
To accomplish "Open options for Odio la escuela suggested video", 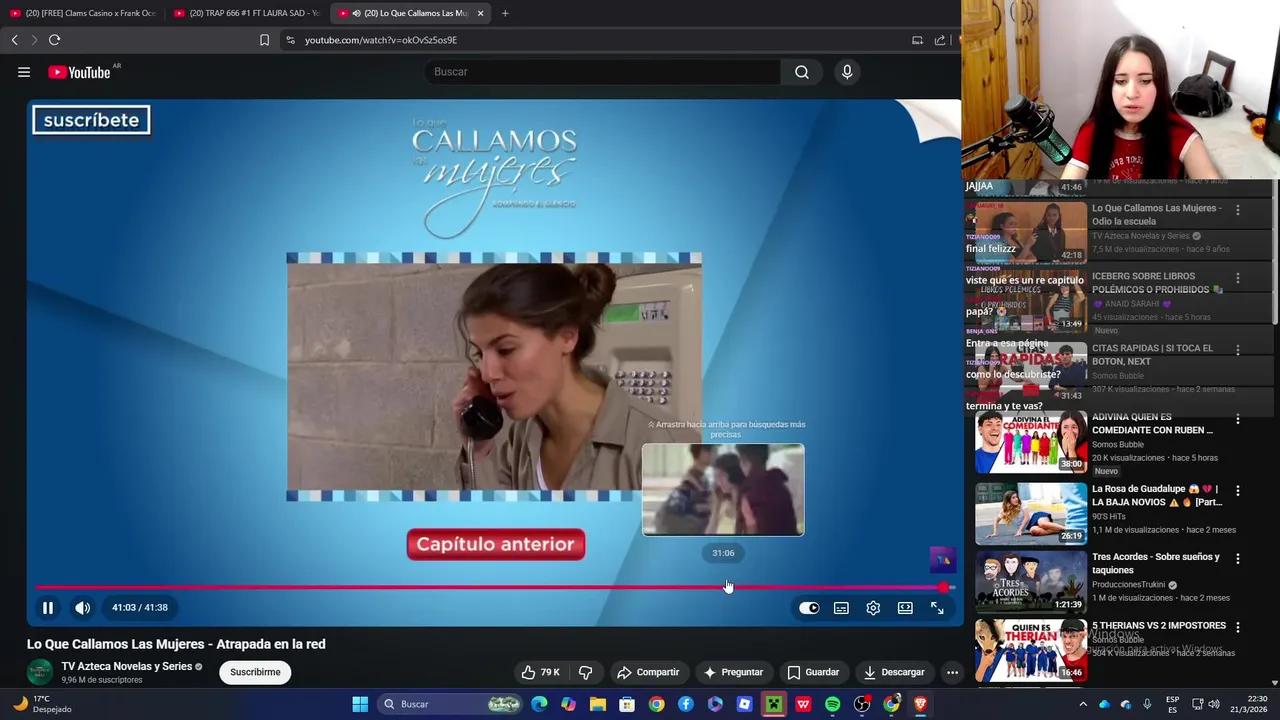I will (1238, 210).
